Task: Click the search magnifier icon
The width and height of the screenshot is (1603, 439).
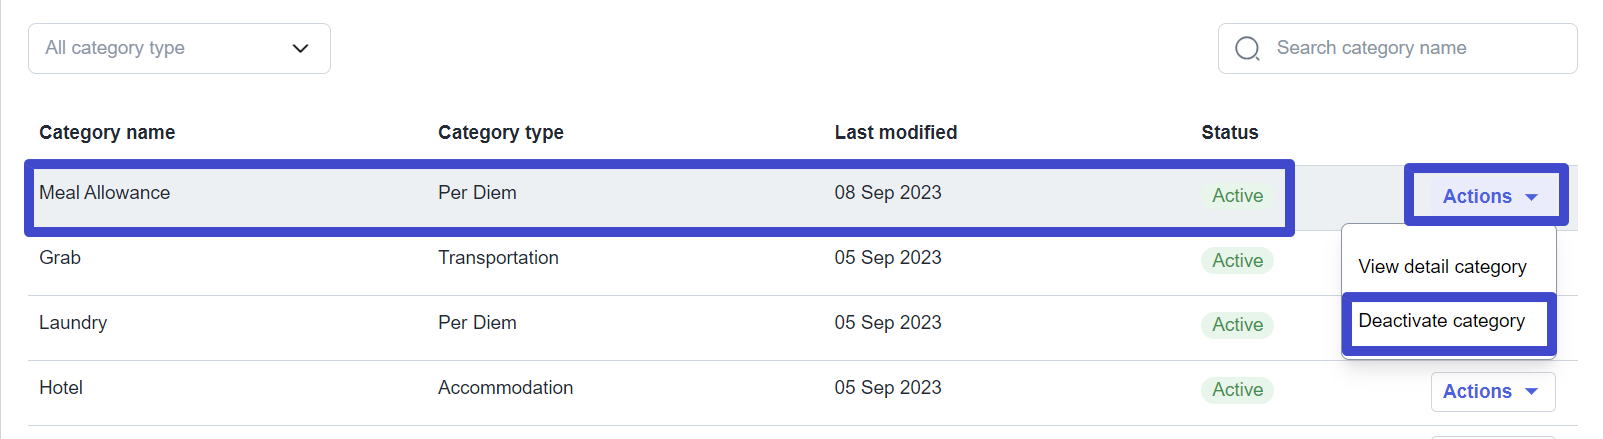Action: coord(1247,48)
